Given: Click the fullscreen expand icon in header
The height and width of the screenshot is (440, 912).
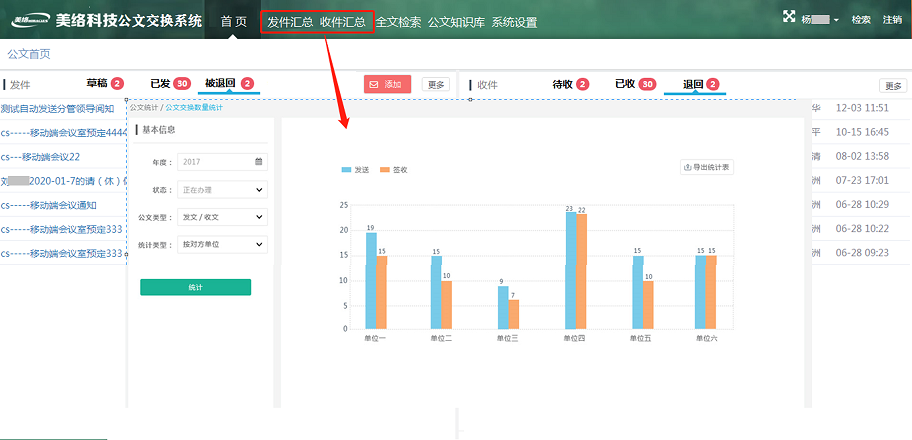Looking at the screenshot, I should 789,18.
